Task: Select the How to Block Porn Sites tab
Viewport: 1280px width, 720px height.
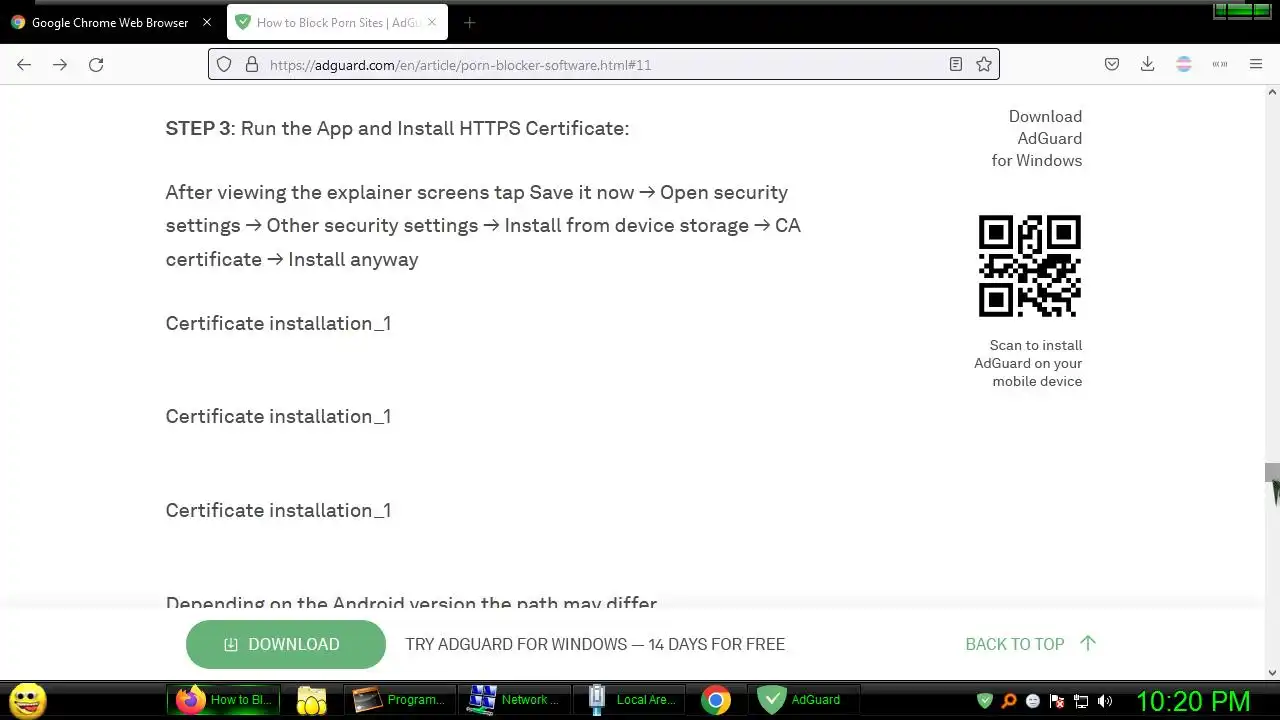Action: point(337,22)
